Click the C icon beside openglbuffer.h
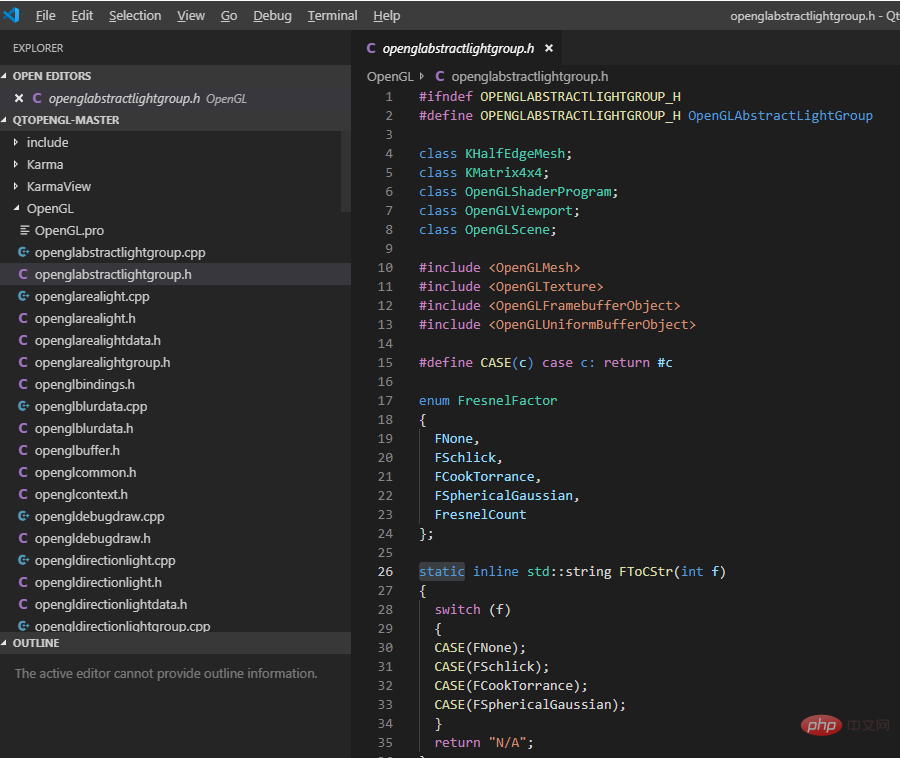The height and width of the screenshot is (758, 900). point(23,450)
